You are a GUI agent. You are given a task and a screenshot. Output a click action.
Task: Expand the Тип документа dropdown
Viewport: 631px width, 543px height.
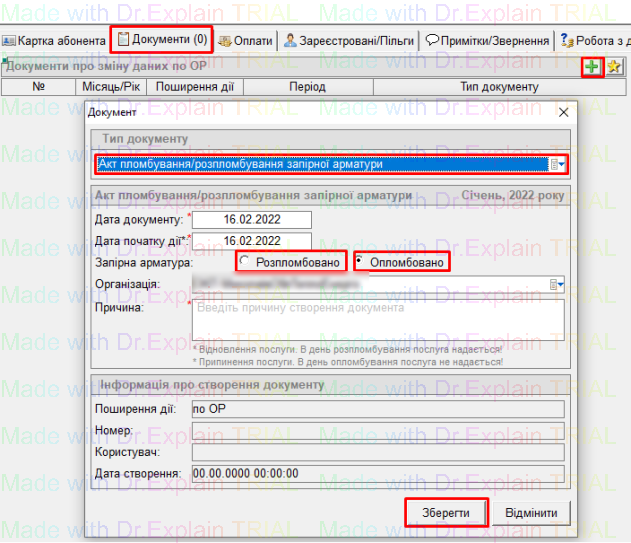coord(559,164)
